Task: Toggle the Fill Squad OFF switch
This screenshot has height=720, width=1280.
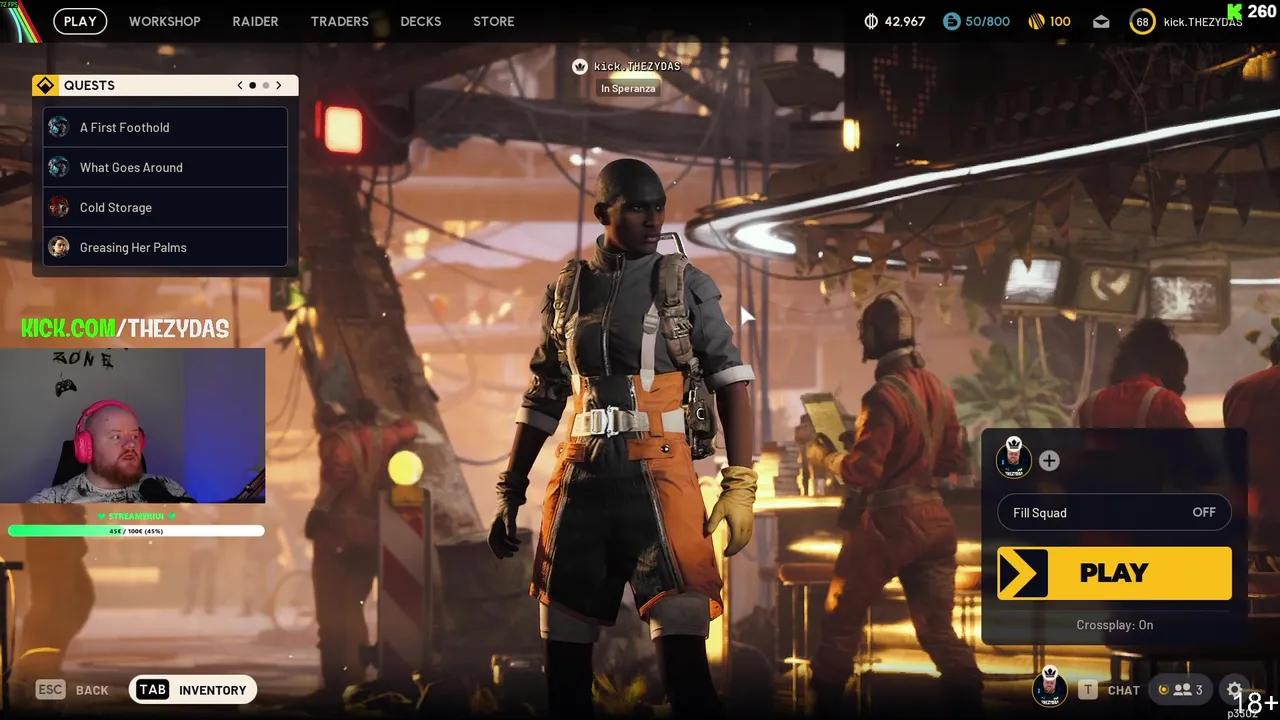Action: [x=1114, y=512]
